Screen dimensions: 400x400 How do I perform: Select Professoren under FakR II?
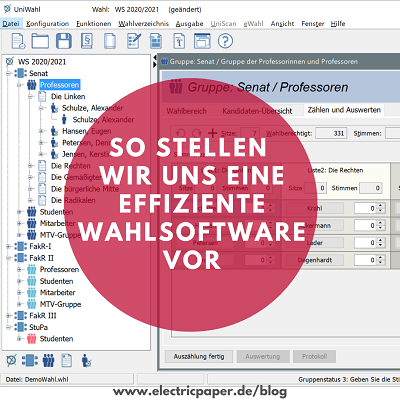point(59,269)
